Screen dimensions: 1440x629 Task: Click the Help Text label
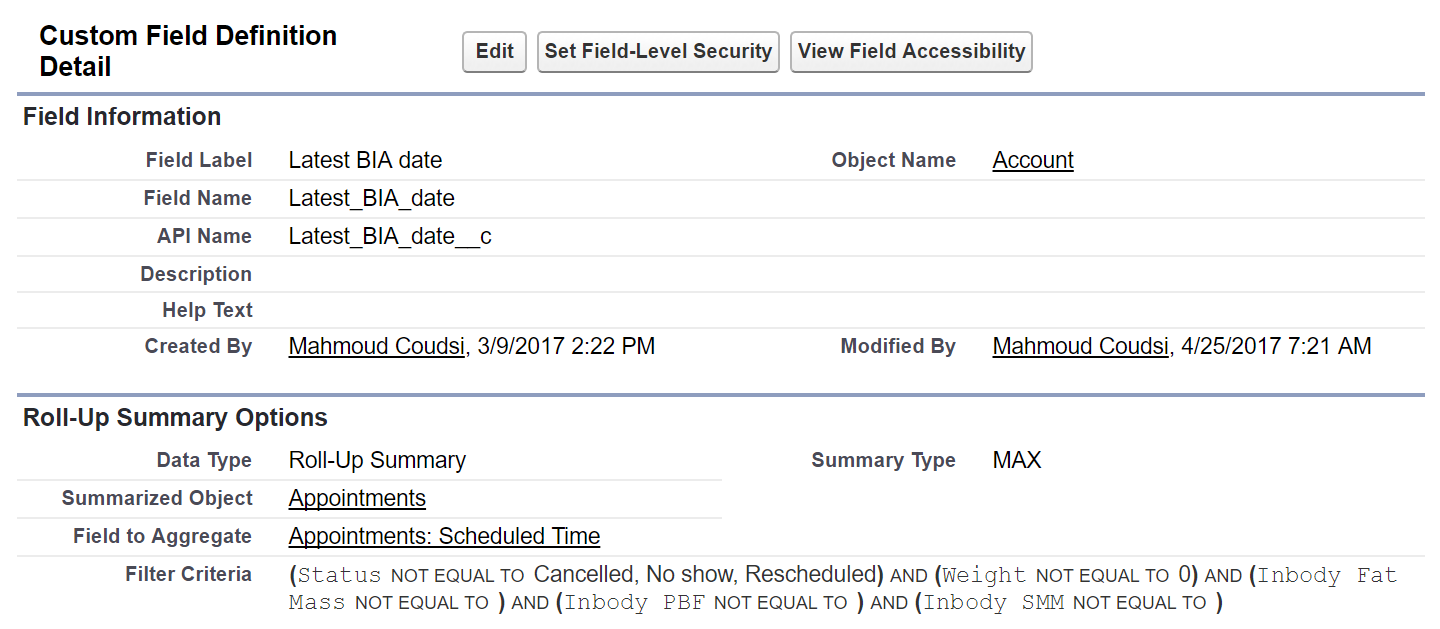point(207,310)
